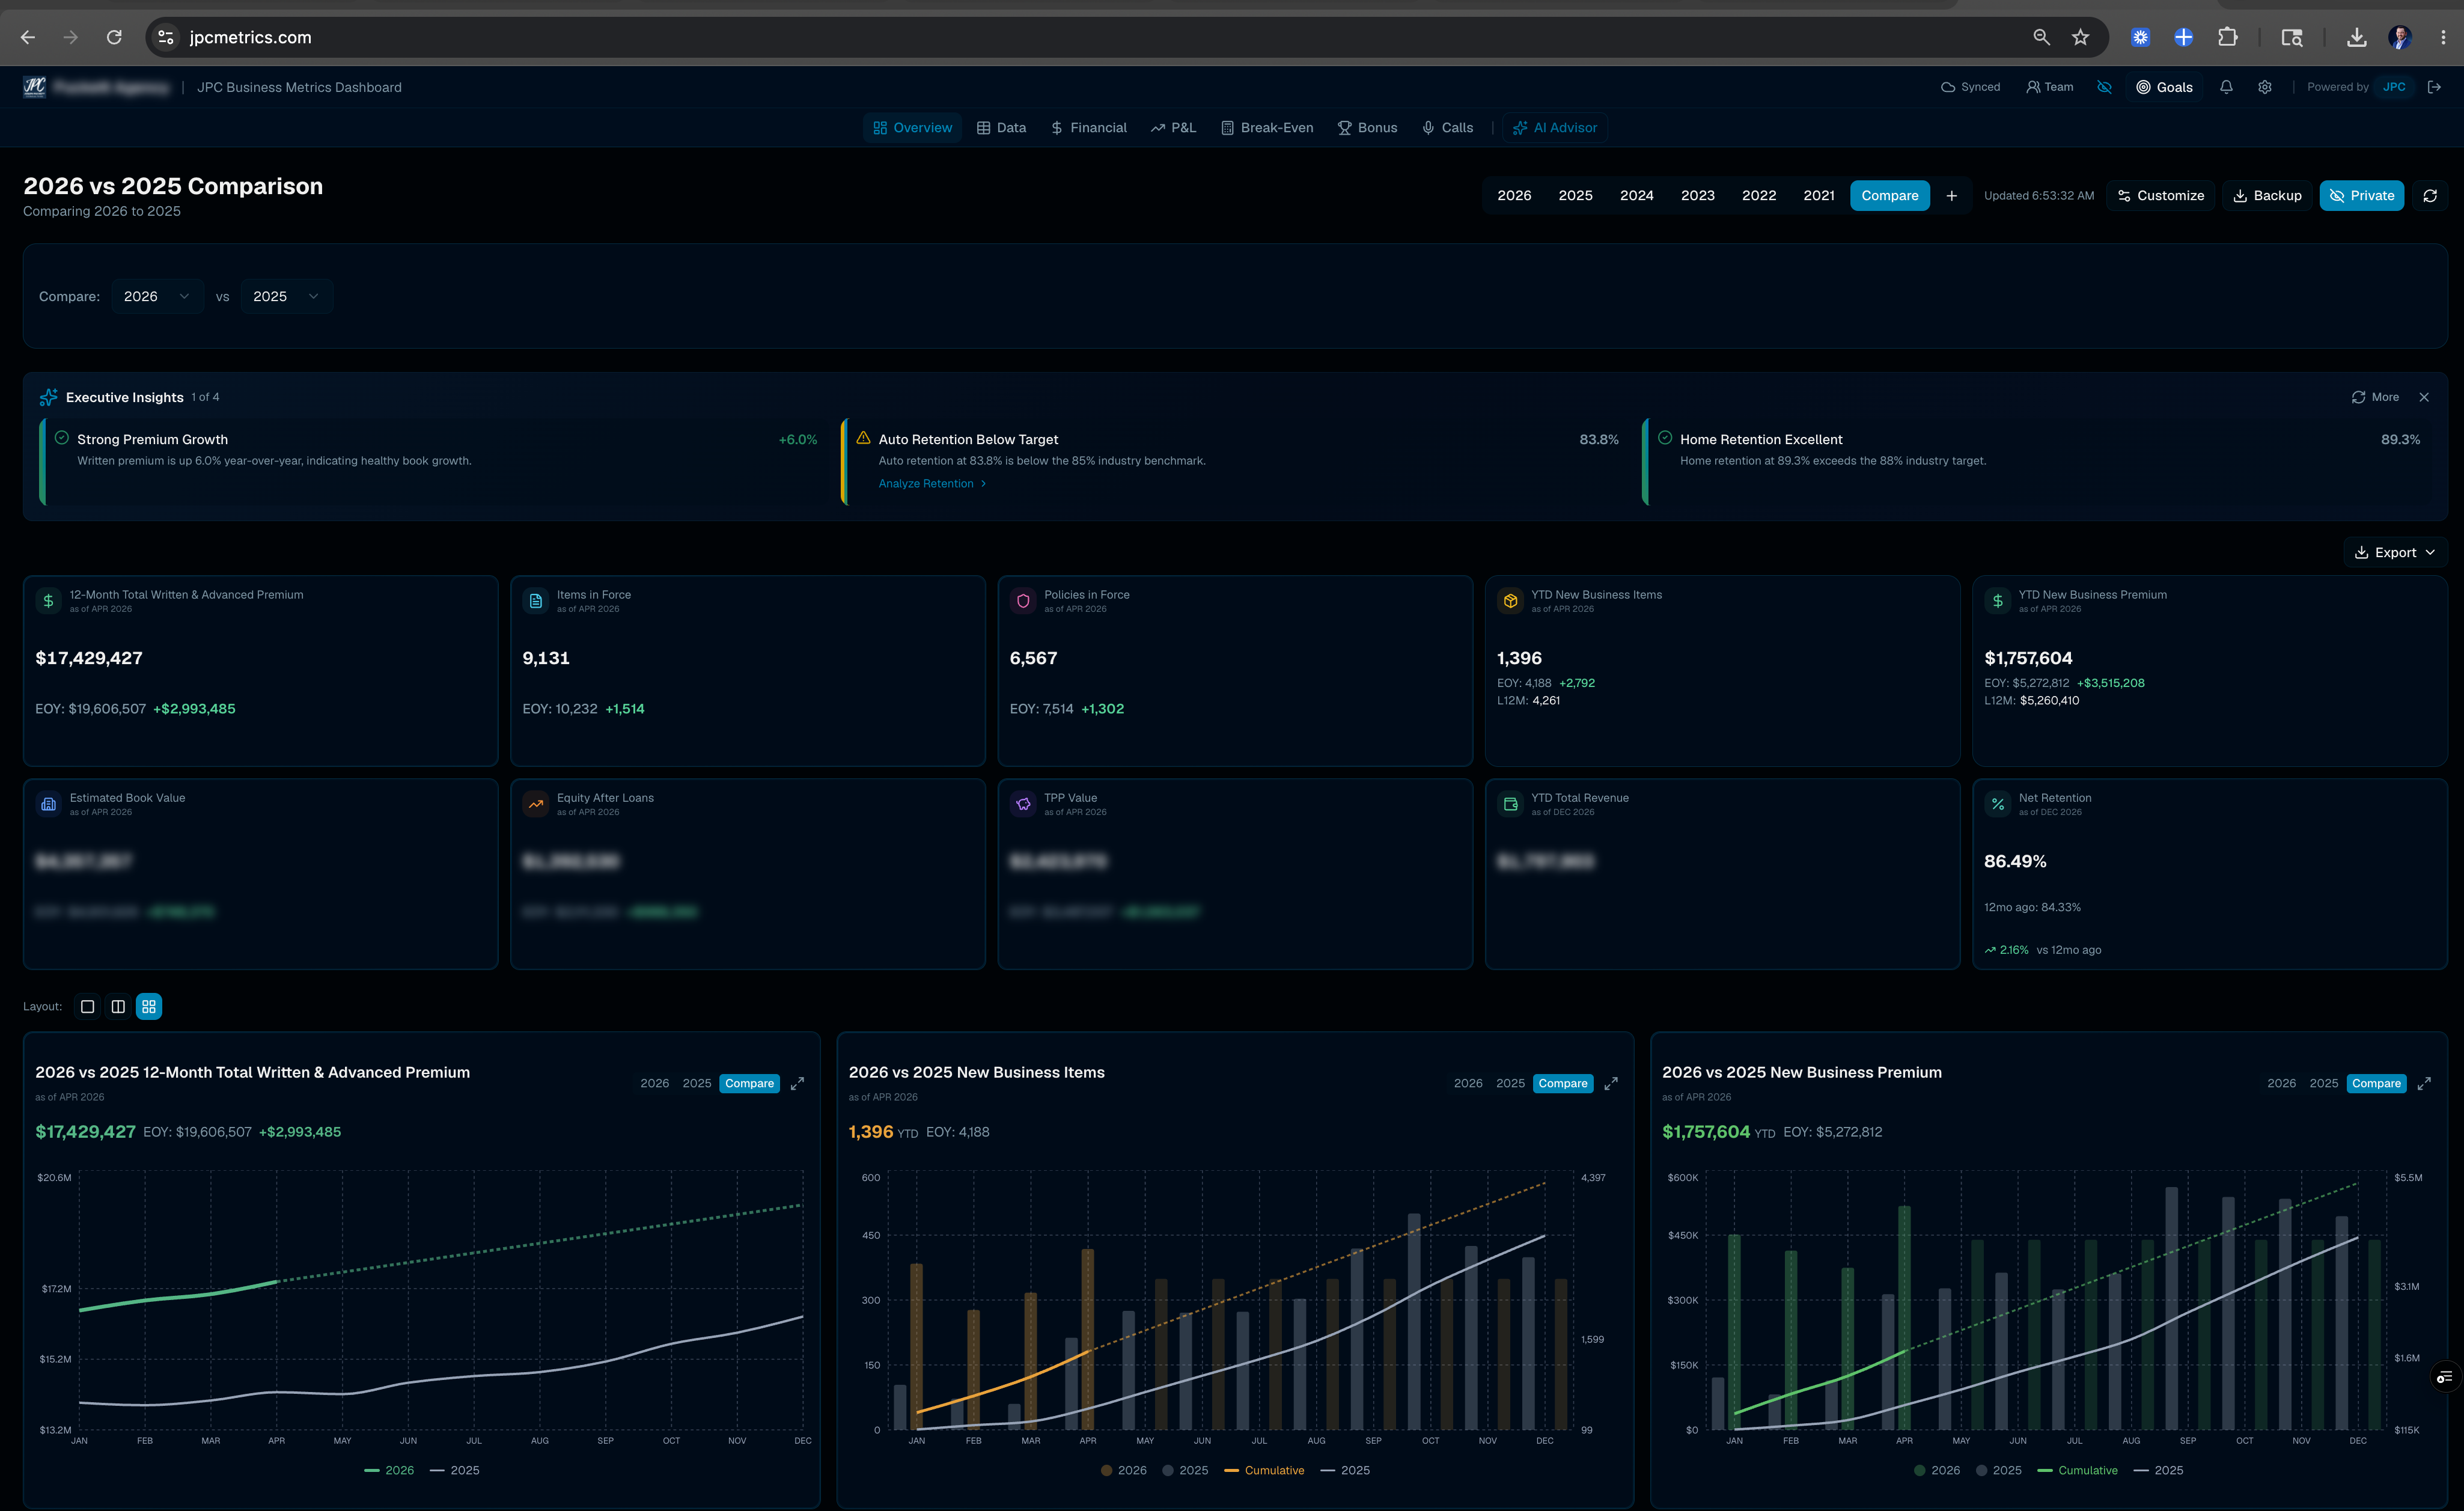Image resolution: width=2464 pixels, height=1511 pixels.
Task: Open notifications bell icon
Action: click(x=2226, y=87)
